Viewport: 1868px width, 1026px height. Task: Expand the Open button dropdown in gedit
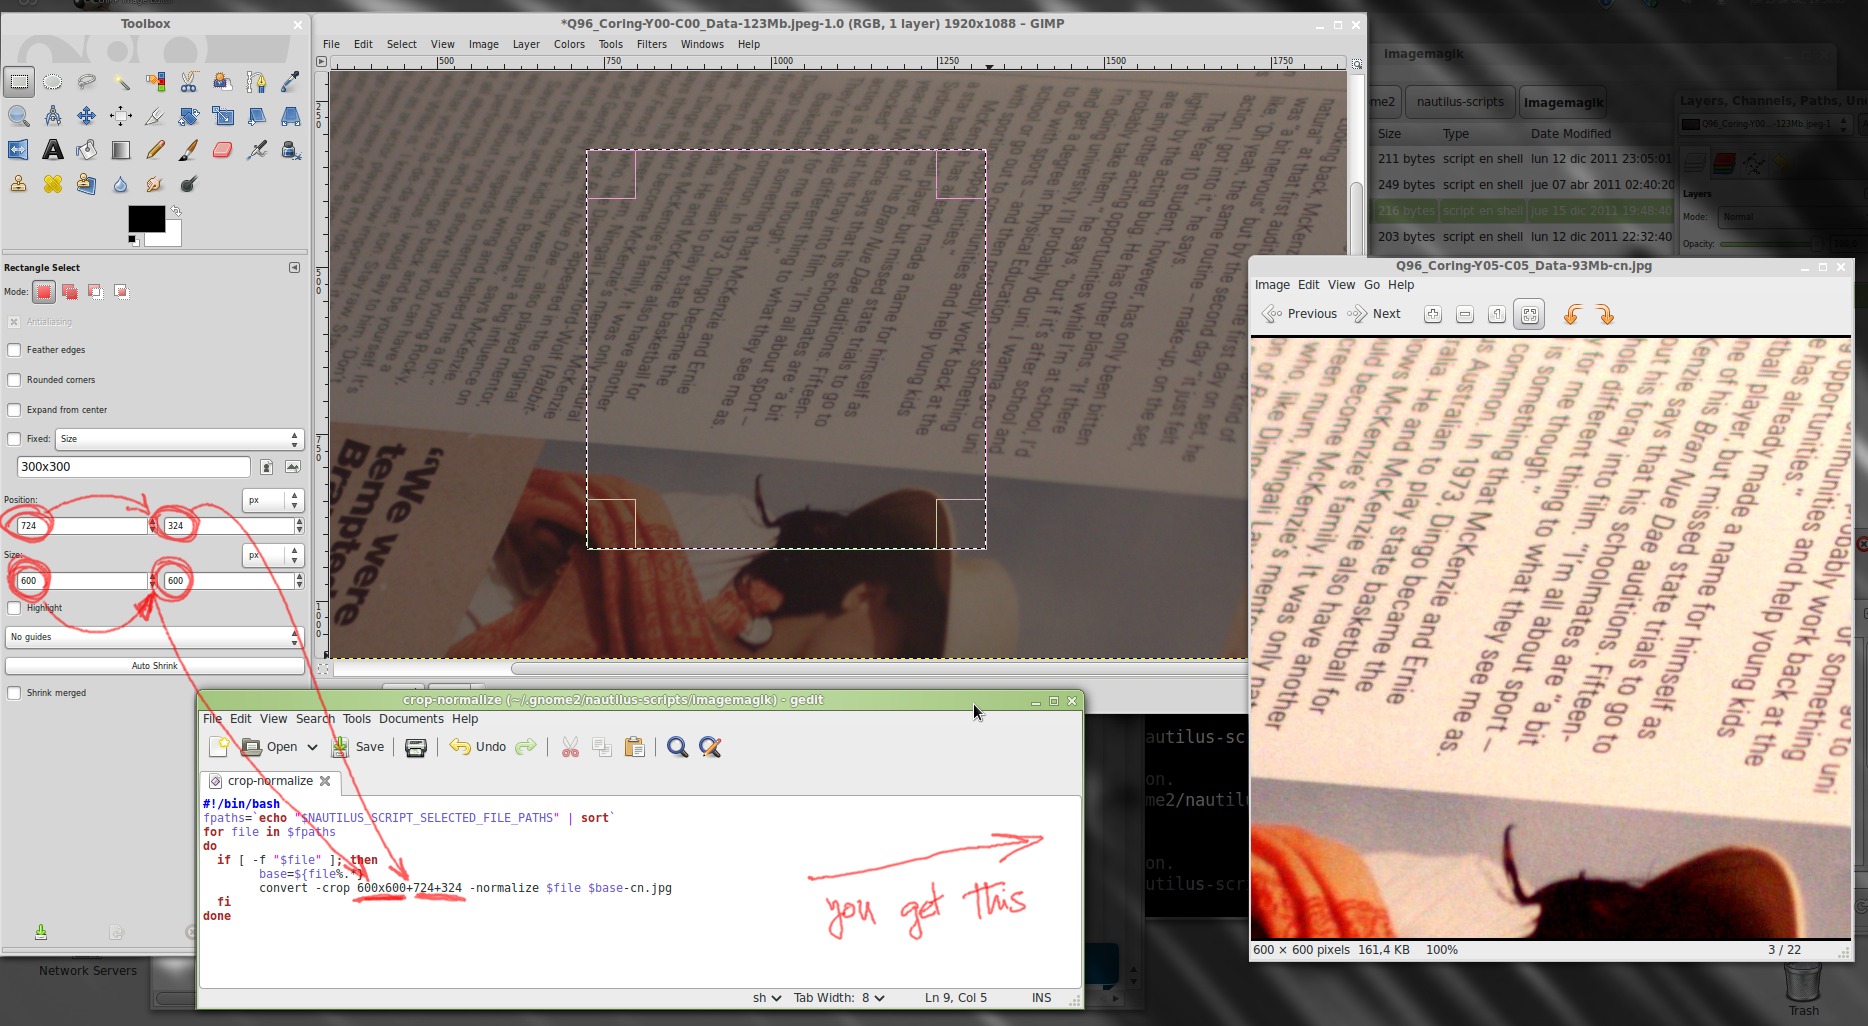coord(312,747)
